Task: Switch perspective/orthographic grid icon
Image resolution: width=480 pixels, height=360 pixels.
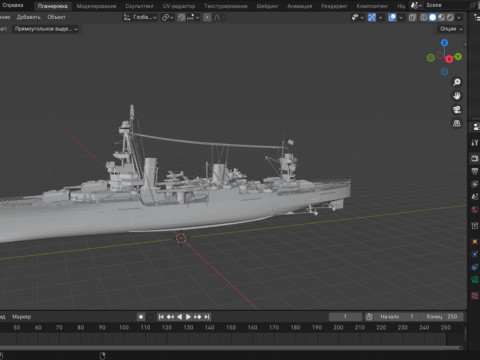Action: click(x=457, y=123)
